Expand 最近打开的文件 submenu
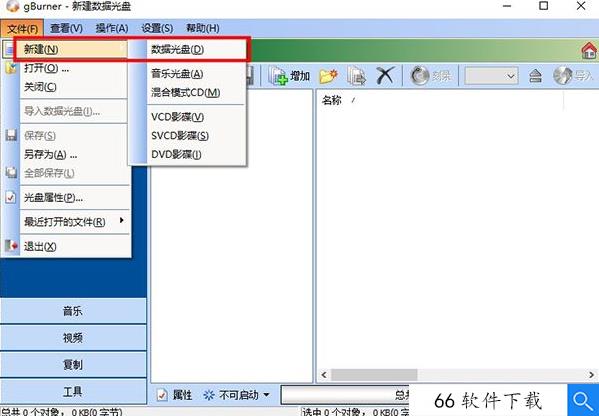599x416 pixels. (x=74, y=222)
